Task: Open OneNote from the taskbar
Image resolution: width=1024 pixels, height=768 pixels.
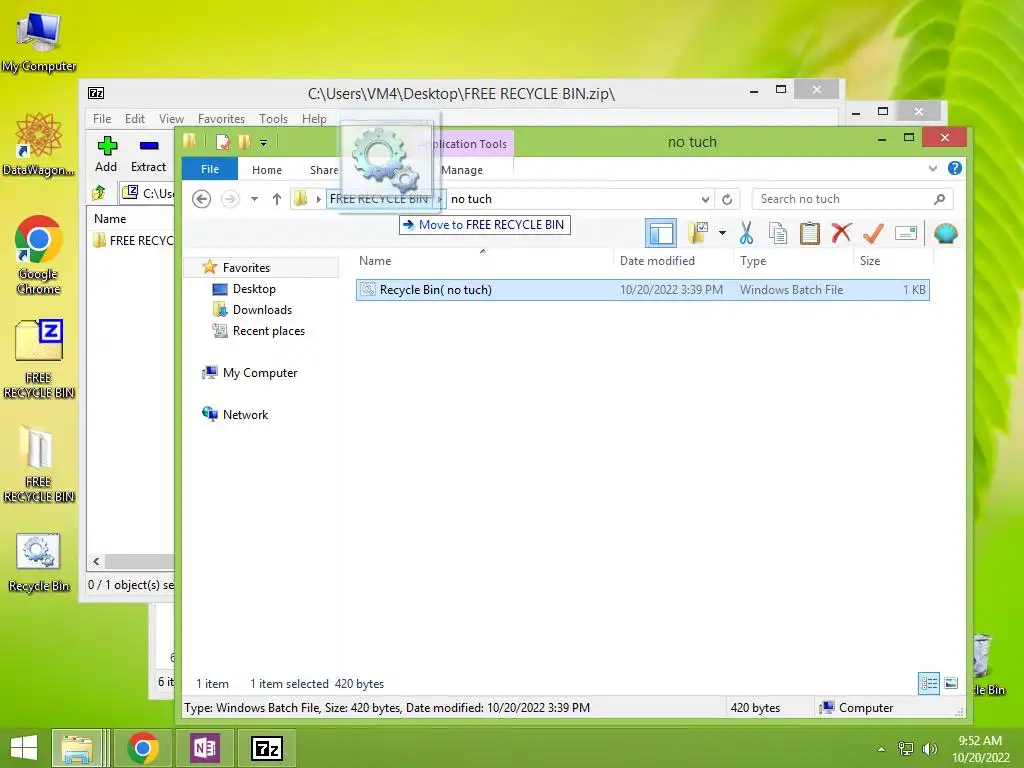Action: pos(205,748)
